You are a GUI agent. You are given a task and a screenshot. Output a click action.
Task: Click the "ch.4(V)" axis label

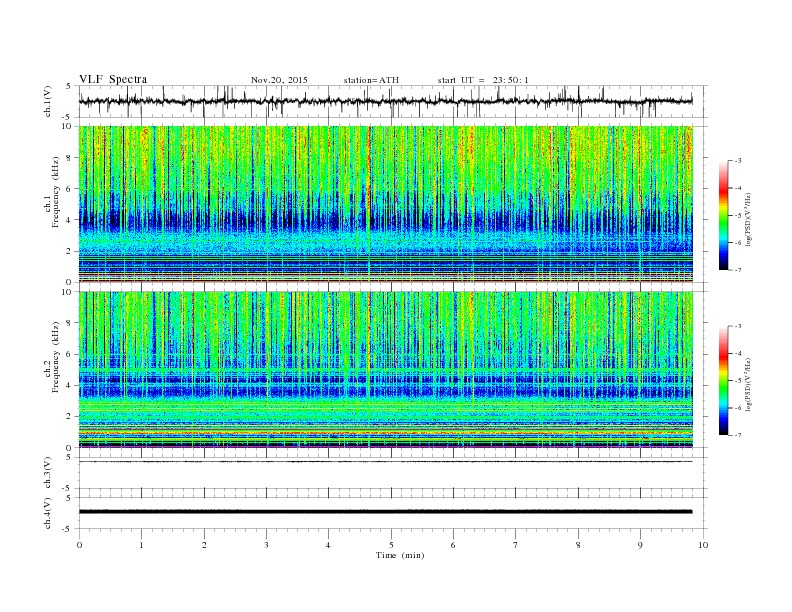(48, 513)
